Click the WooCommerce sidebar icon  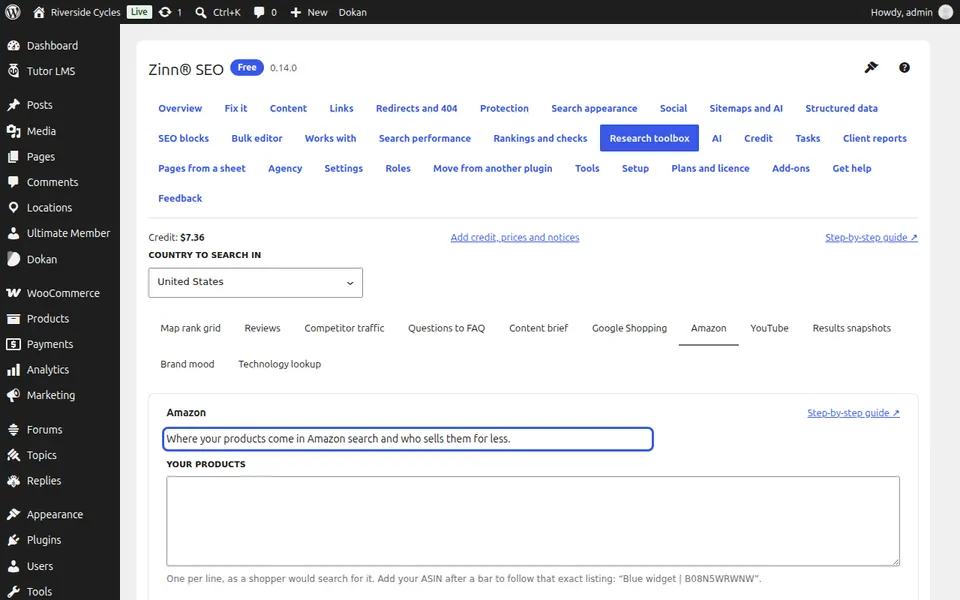click(x=13, y=293)
